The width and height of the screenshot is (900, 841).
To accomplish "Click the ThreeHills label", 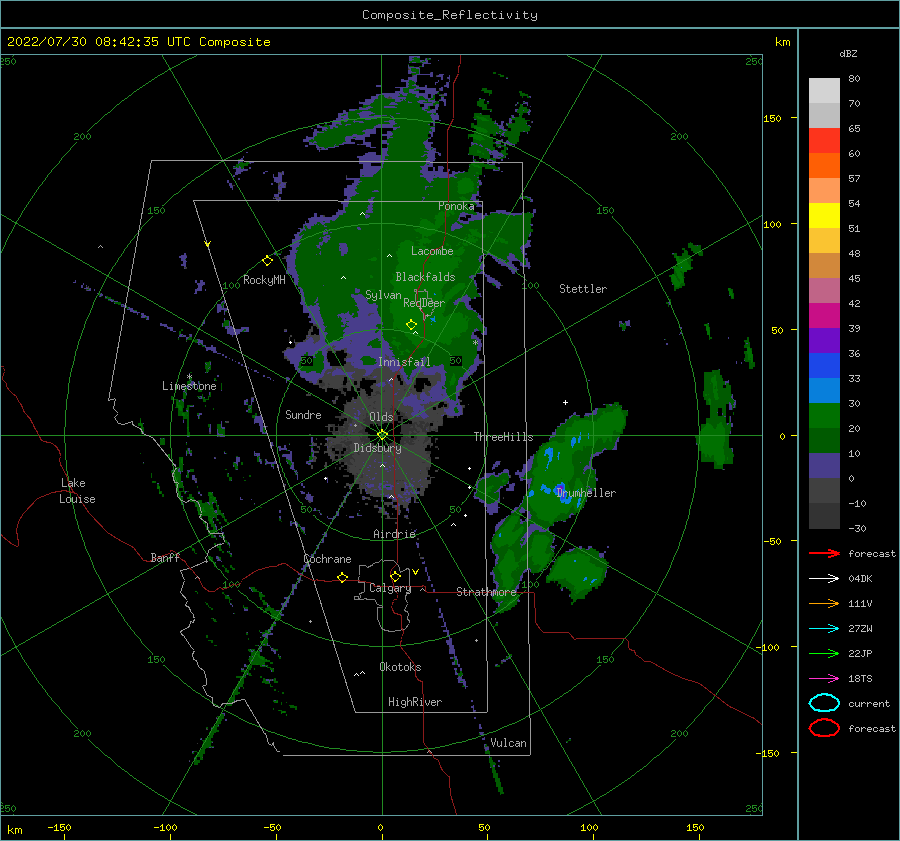I will tap(503, 437).
